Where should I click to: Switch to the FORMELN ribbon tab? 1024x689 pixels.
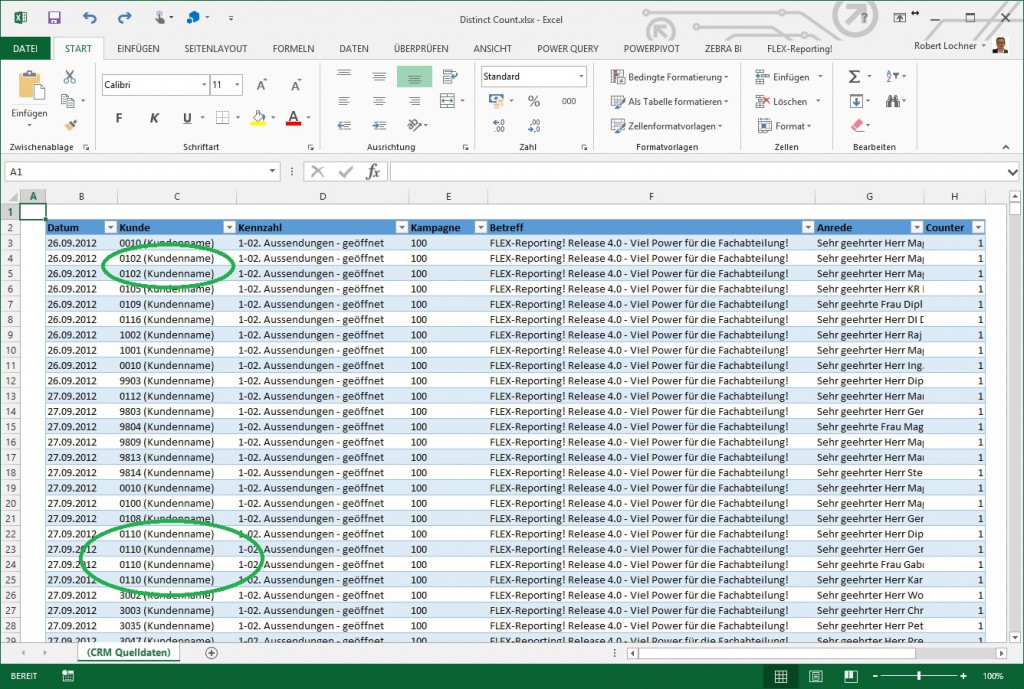click(x=293, y=48)
